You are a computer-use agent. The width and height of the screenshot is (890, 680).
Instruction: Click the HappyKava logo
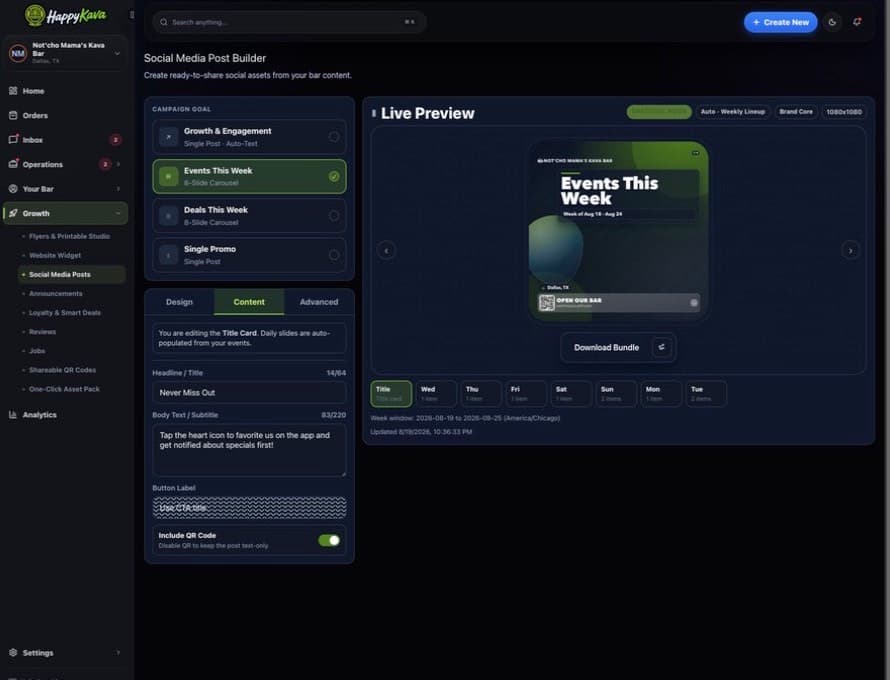[x=65, y=15]
